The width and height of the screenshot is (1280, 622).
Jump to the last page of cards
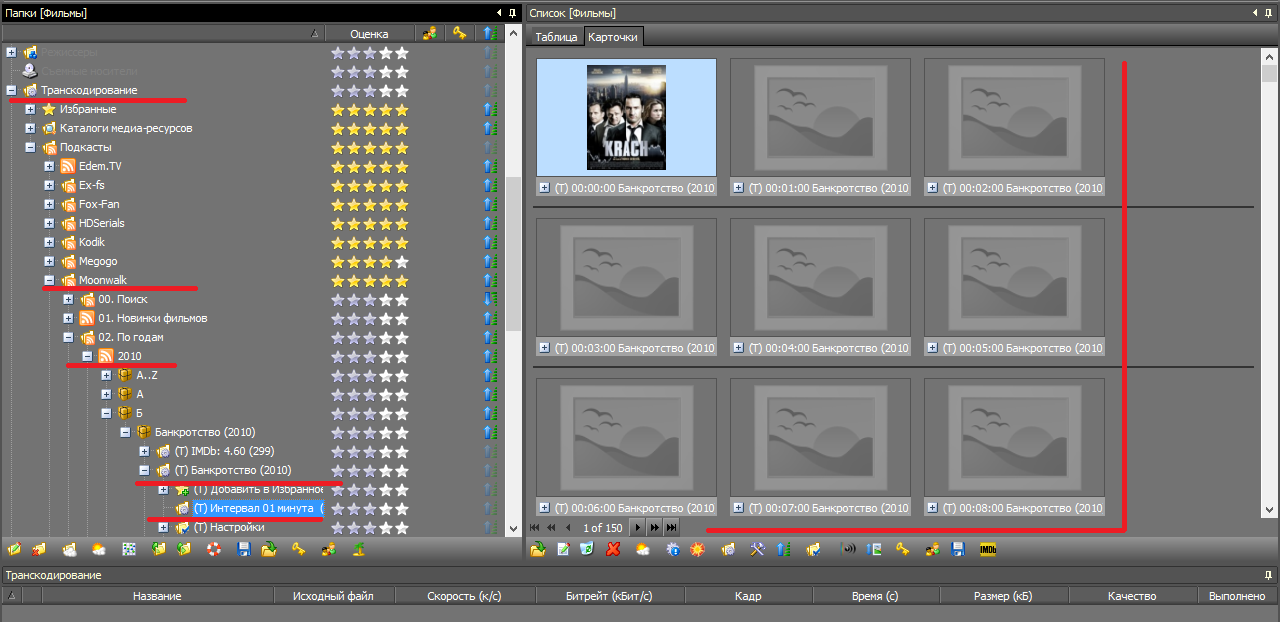pos(671,527)
